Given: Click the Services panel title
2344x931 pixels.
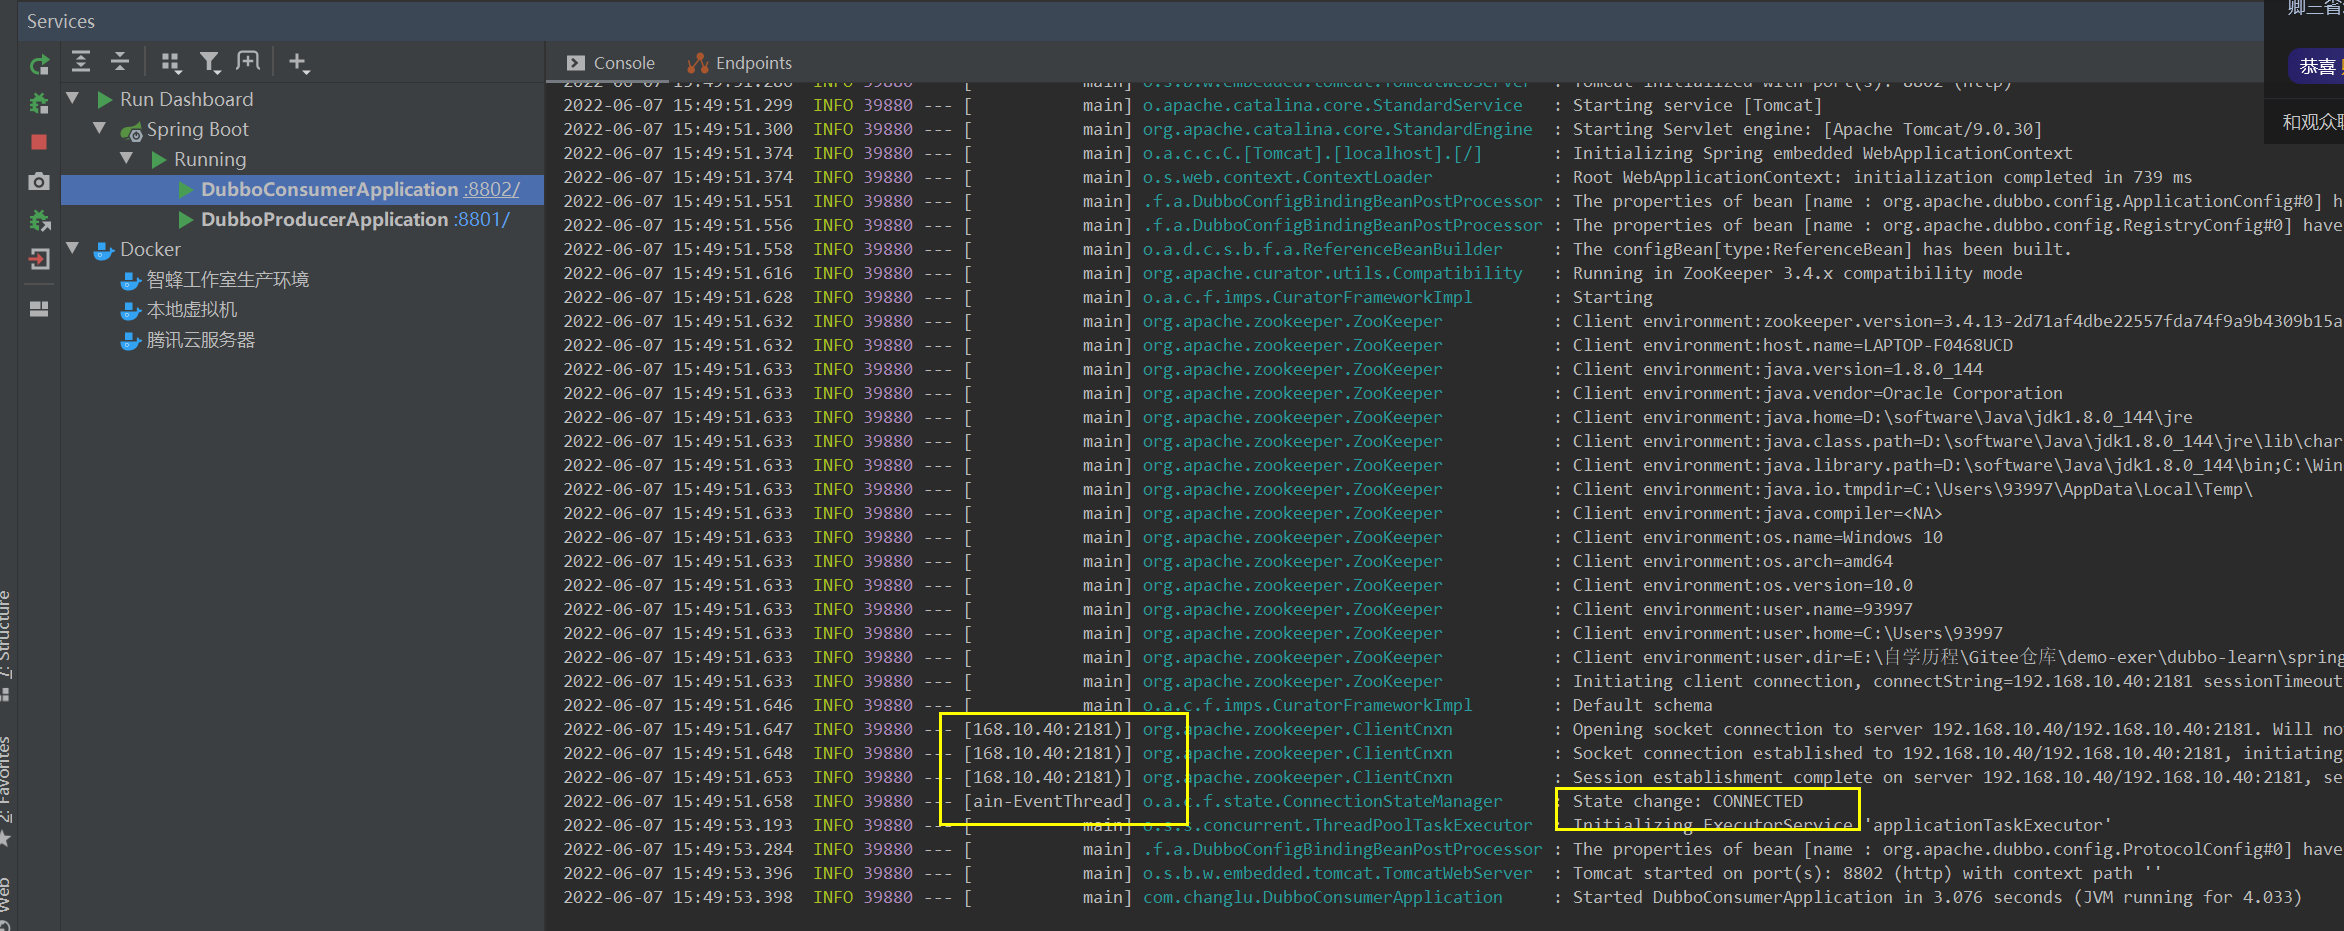Looking at the screenshot, I should 61,21.
